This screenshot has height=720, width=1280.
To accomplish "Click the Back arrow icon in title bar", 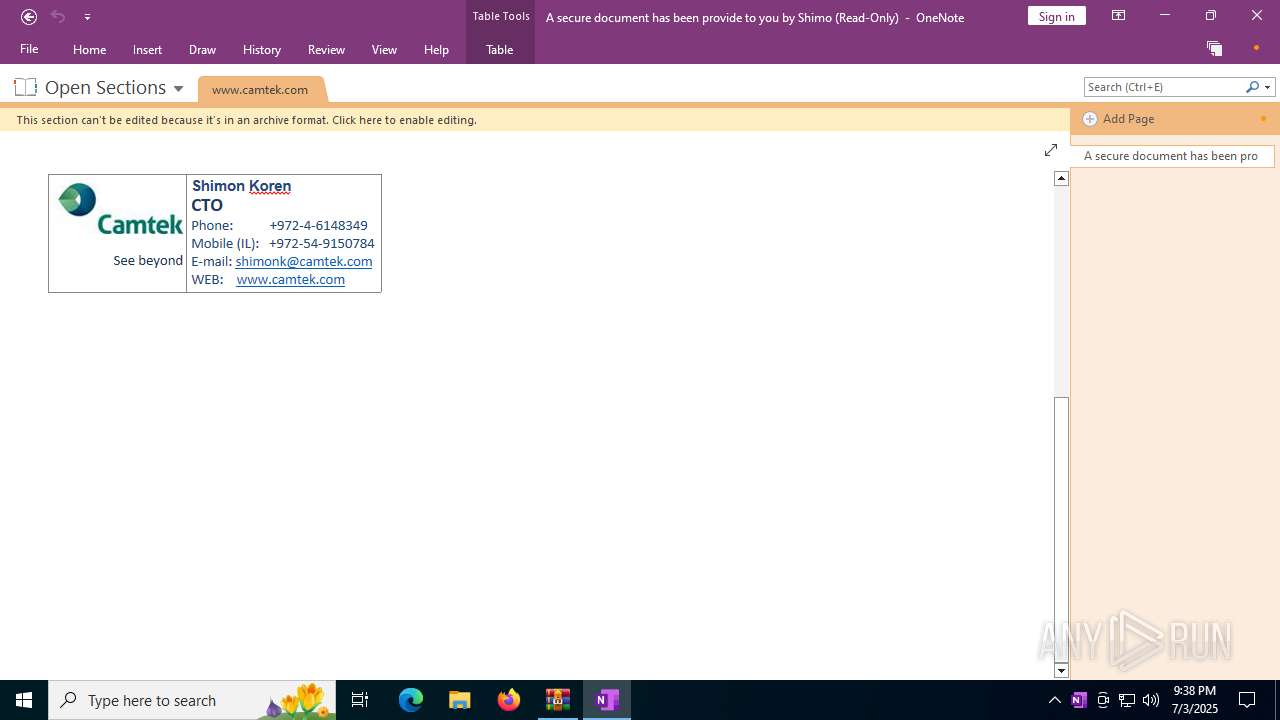I will click(29, 16).
